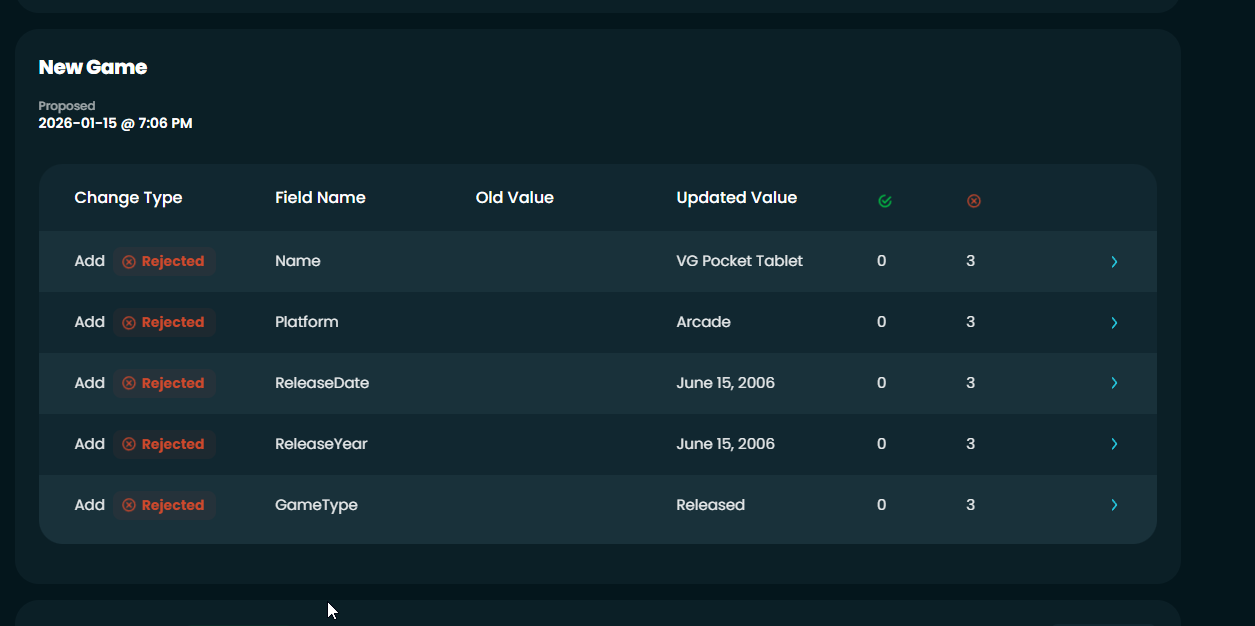Click the Rejected badge on the ReleaseDate row
Screen dimensions: 1255x626
(x=164, y=383)
